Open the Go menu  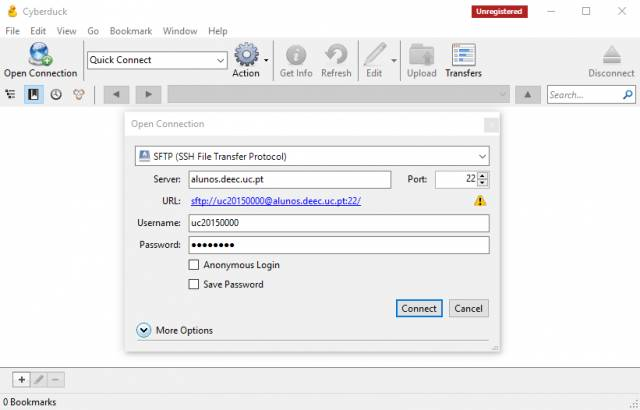[93, 31]
